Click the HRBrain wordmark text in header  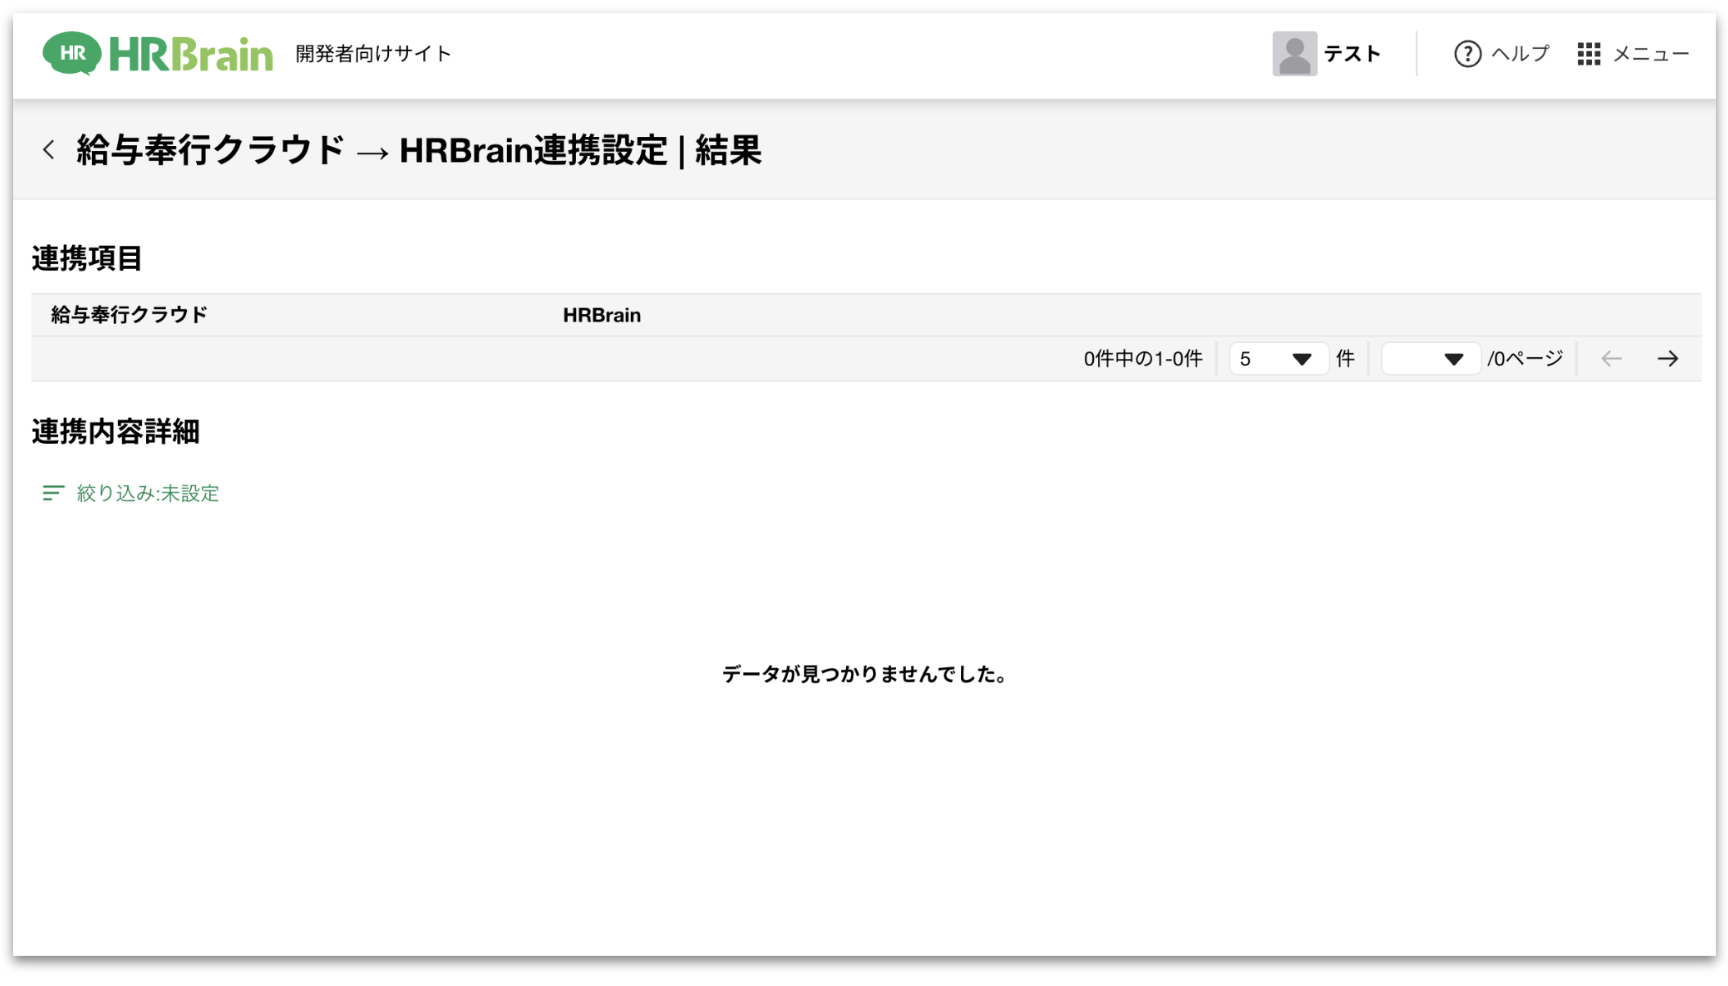[x=190, y=54]
